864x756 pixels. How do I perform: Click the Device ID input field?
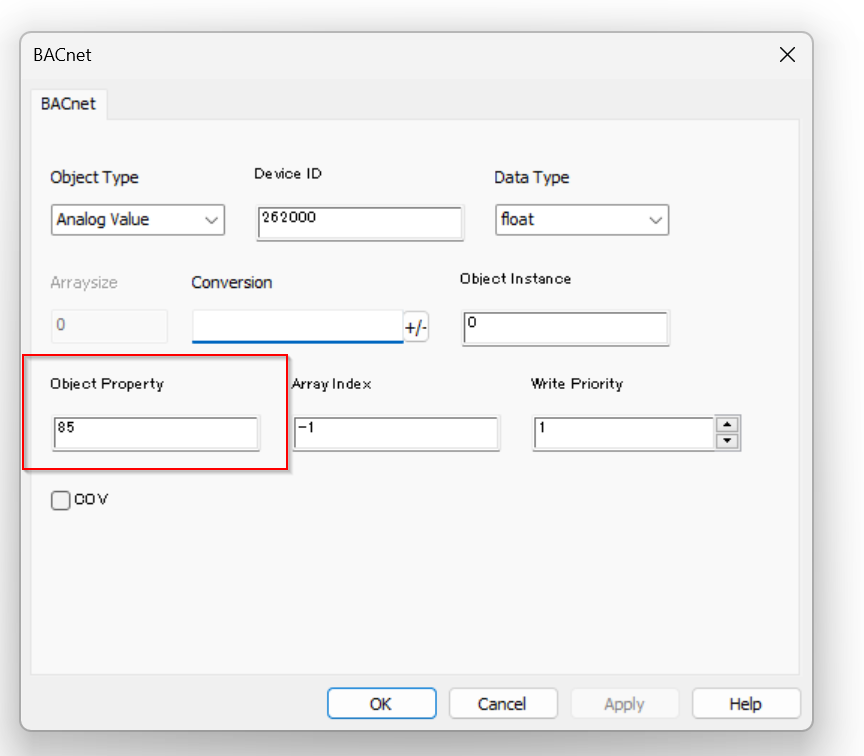360,223
